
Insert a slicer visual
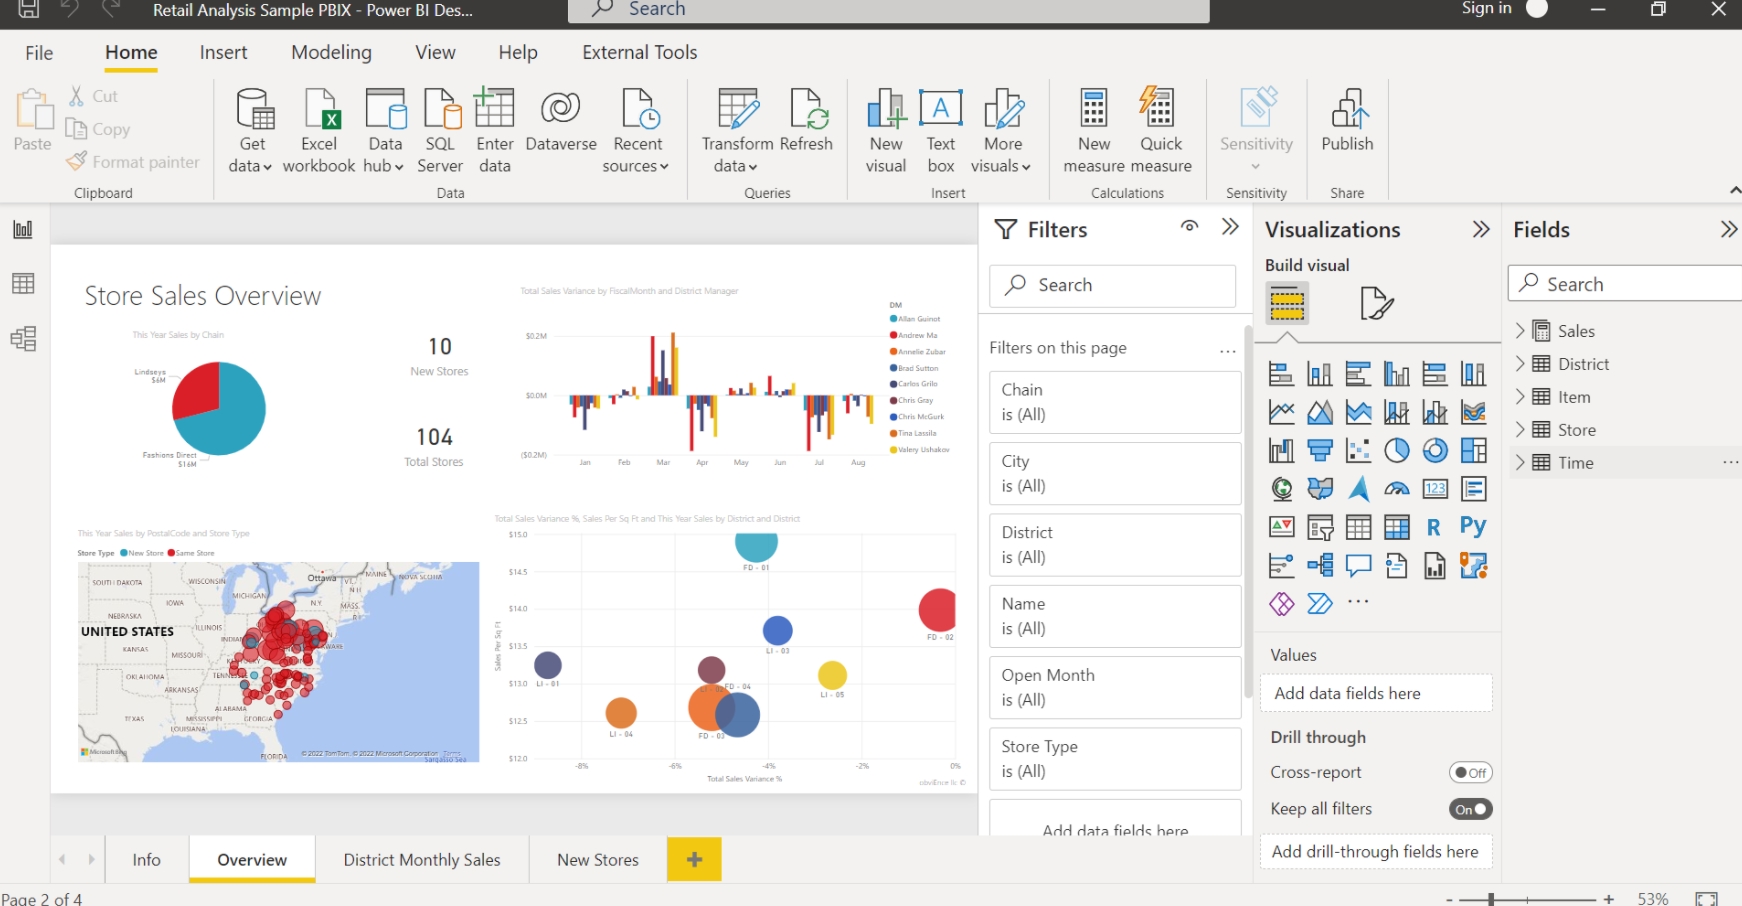coord(1320,527)
